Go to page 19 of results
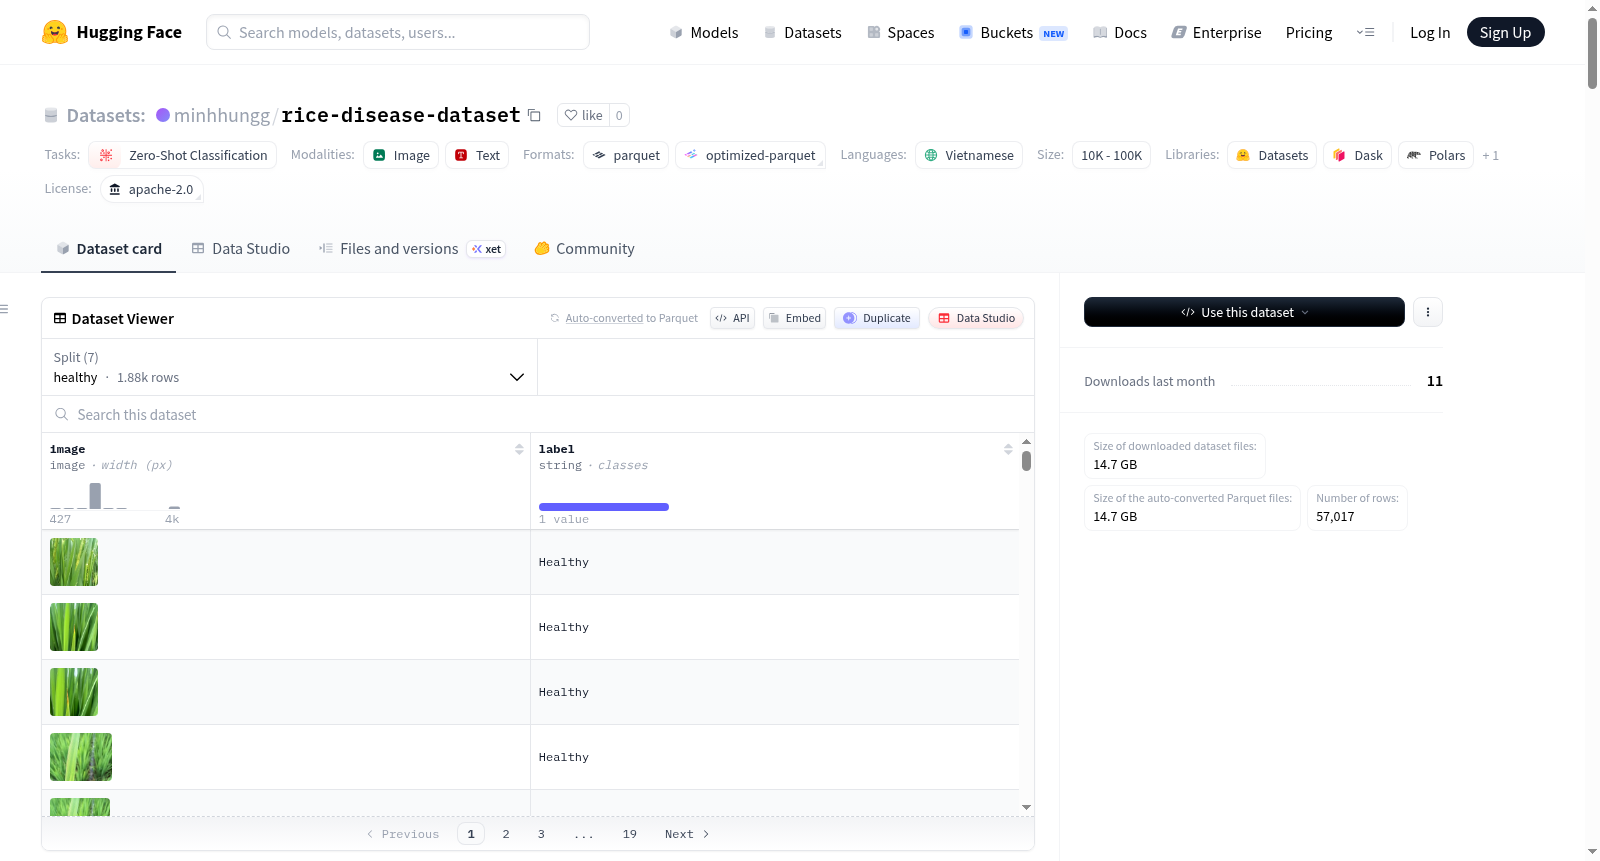1600x861 pixels. [629, 834]
